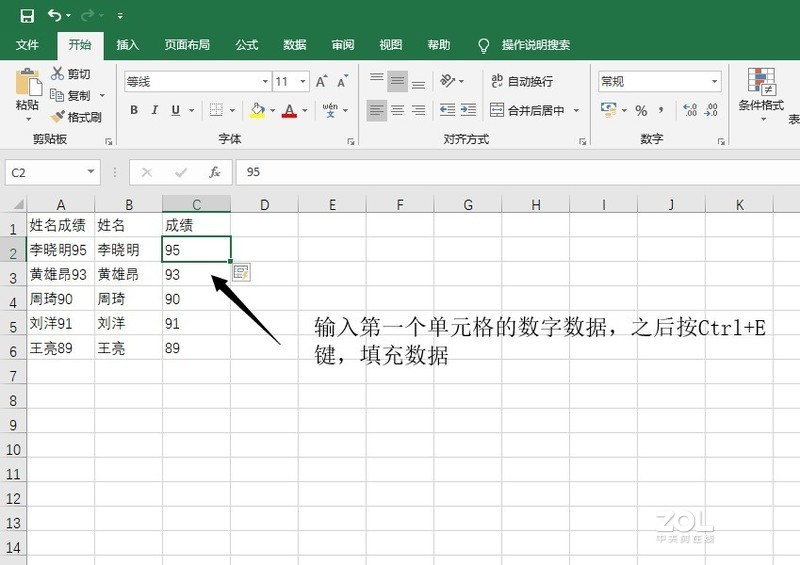Click the increase font size icon
The image size is (800, 565).
tap(321, 81)
